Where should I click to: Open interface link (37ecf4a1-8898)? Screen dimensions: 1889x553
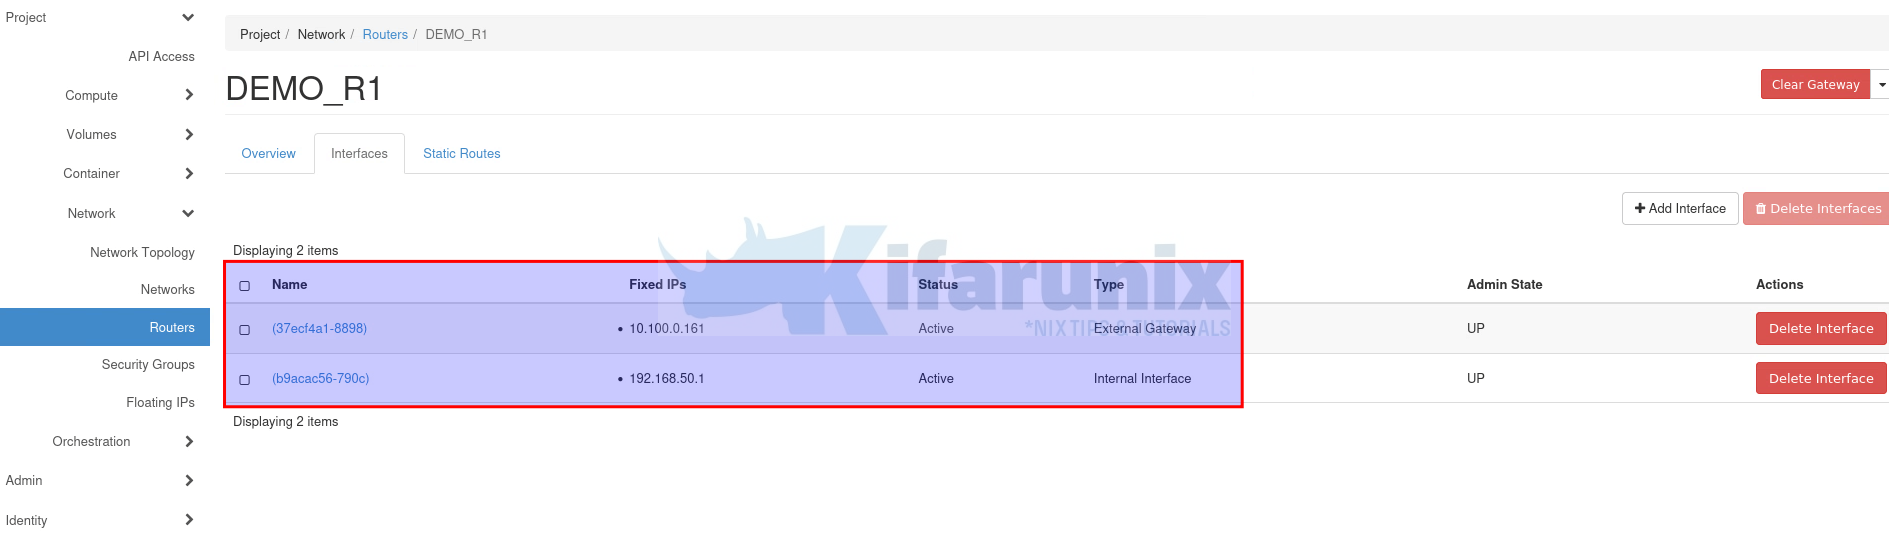point(319,328)
